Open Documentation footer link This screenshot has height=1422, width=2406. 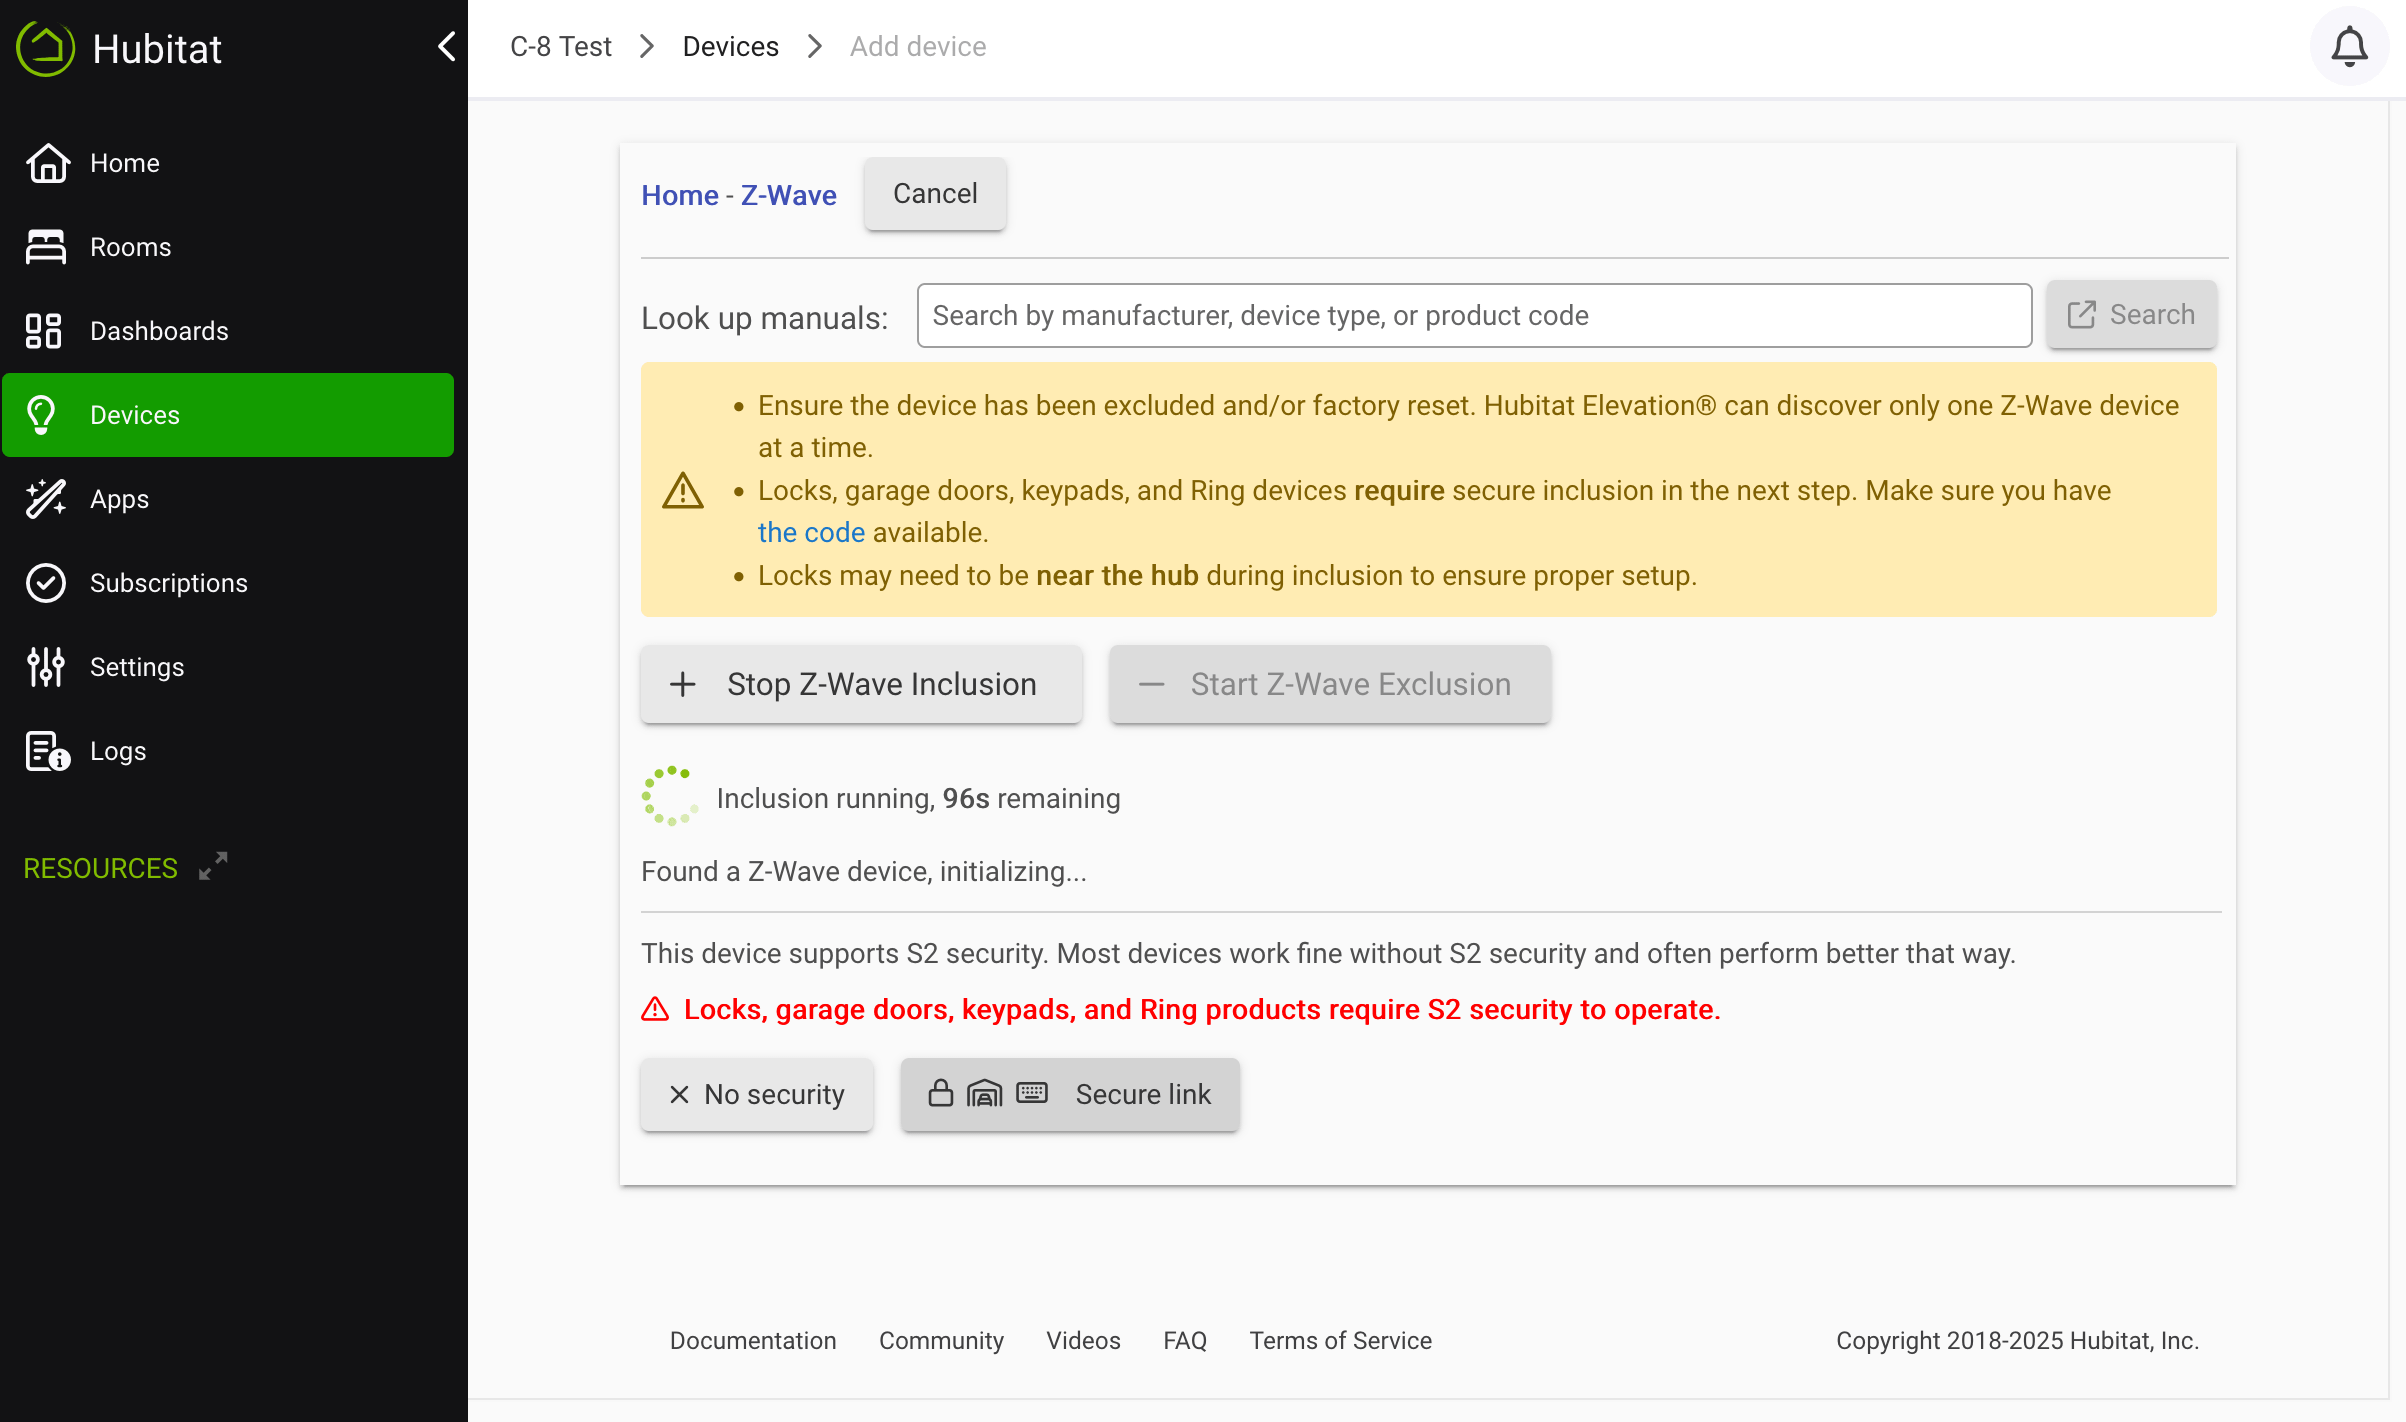click(753, 1341)
